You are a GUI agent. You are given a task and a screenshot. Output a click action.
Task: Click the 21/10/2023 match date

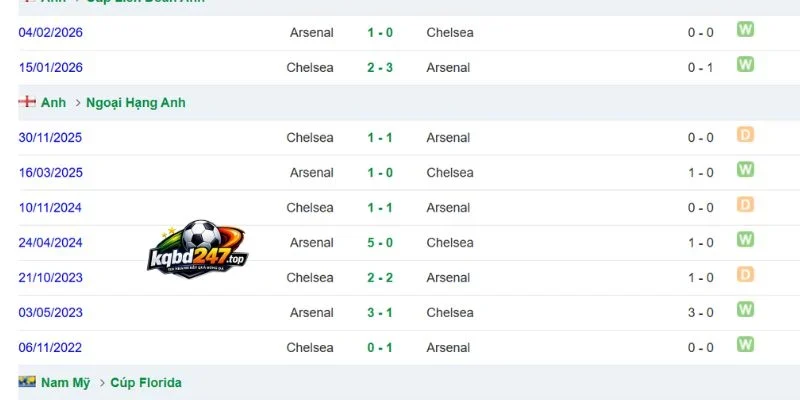(x=50, y=278)
